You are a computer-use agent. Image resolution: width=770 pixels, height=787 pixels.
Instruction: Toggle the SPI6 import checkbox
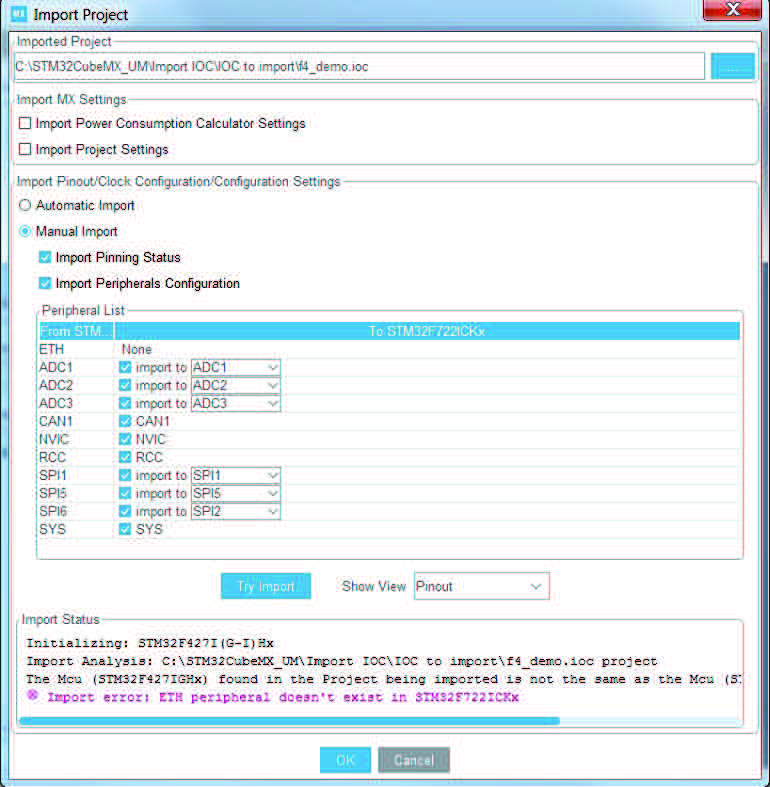pyautogui.click(x=125, y=511)
